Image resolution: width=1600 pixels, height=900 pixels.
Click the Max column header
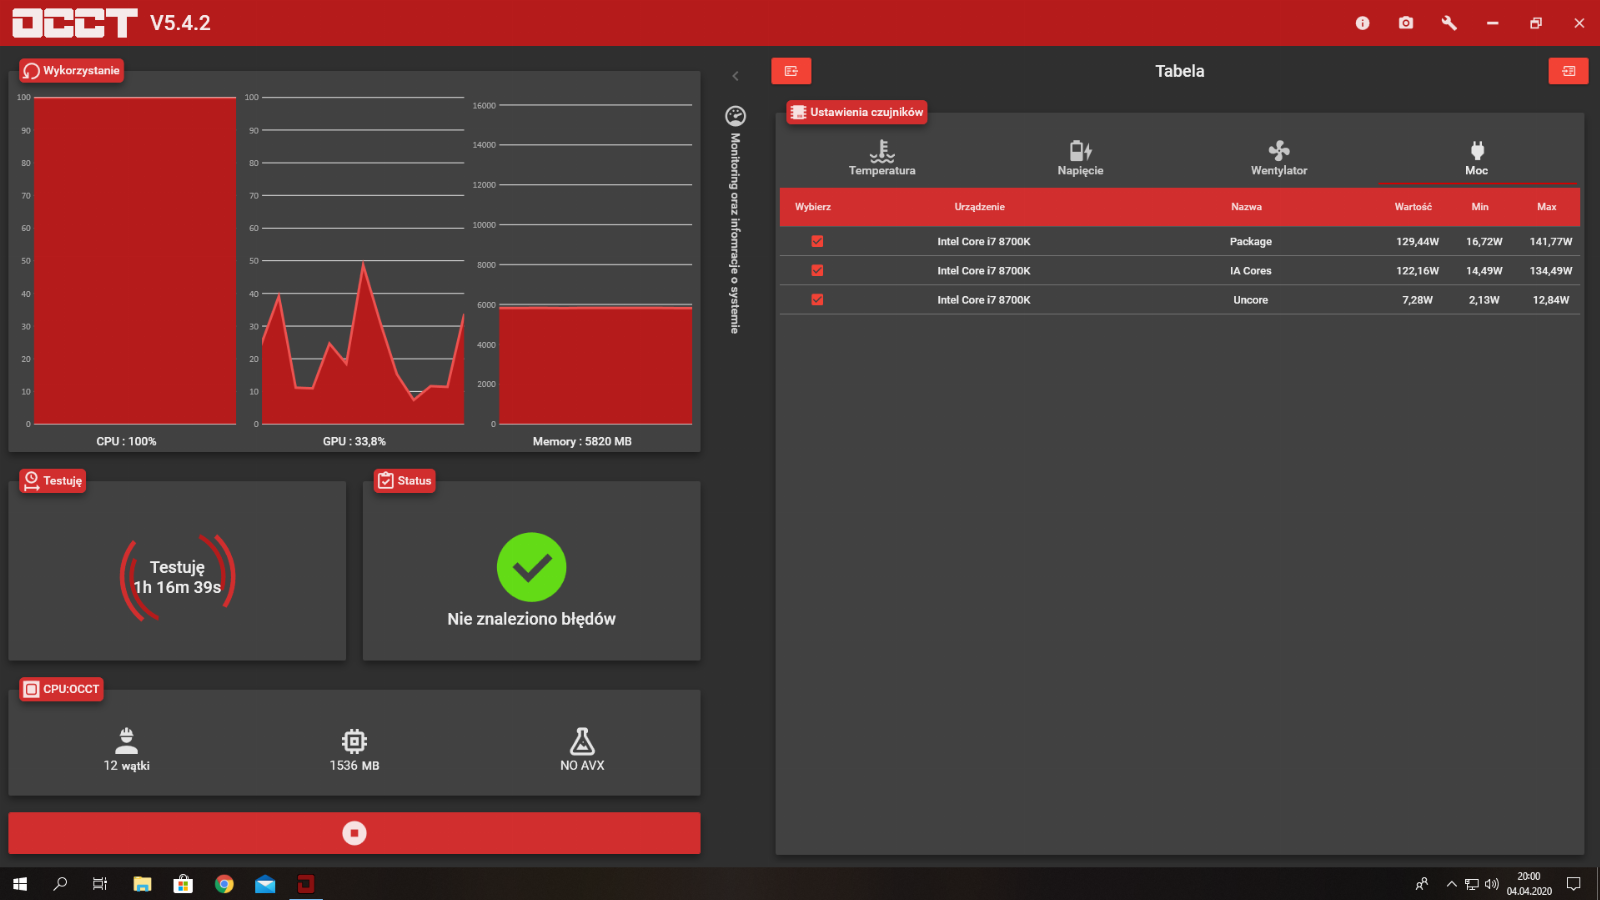click(1547, 207)
